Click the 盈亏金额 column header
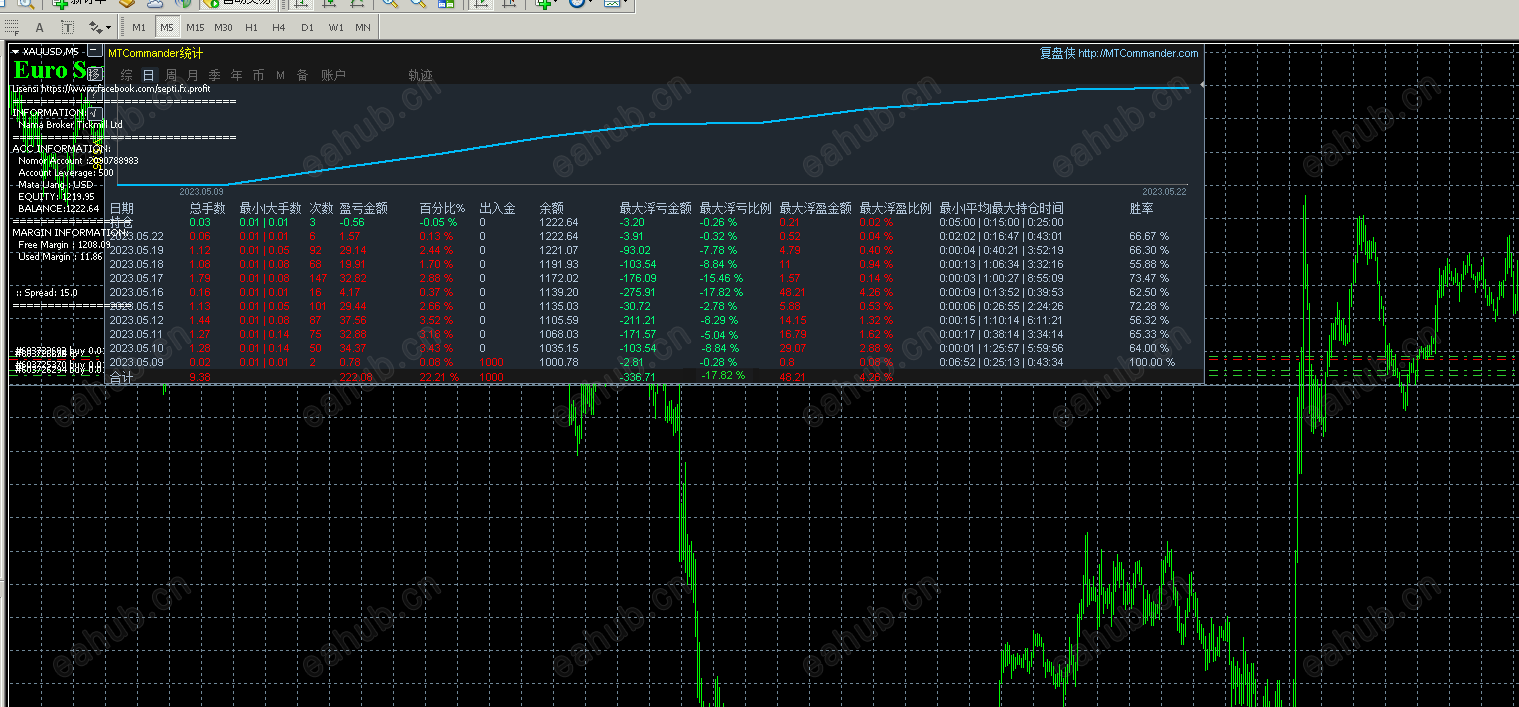 coord(364,208)
